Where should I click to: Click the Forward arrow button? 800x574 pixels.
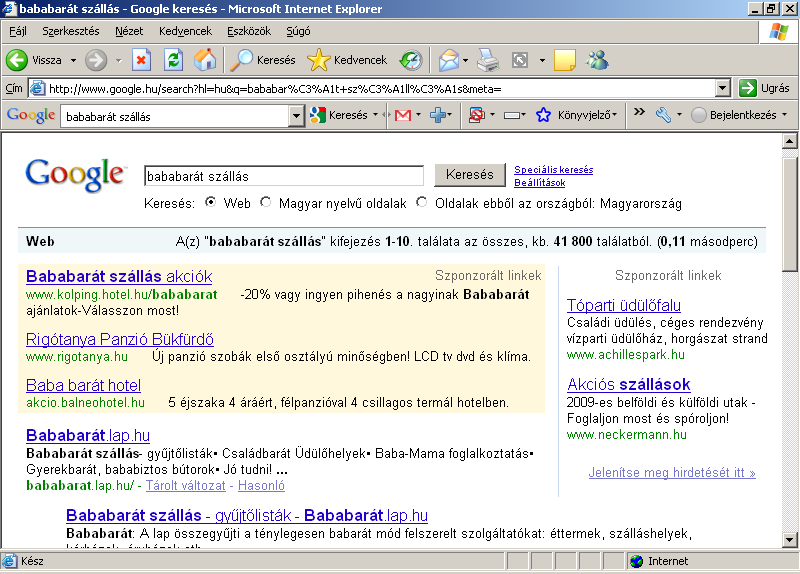95,60
